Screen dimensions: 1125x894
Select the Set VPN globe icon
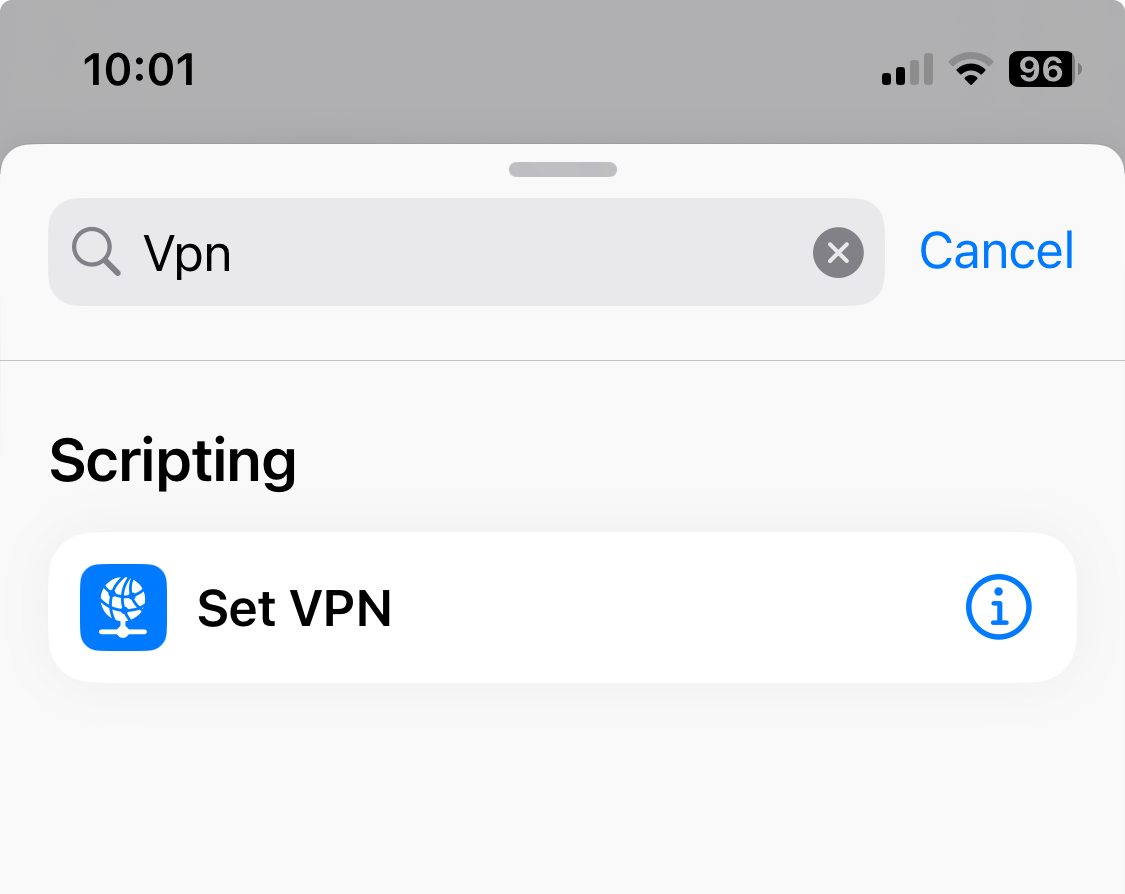click(x=123, y=607)
